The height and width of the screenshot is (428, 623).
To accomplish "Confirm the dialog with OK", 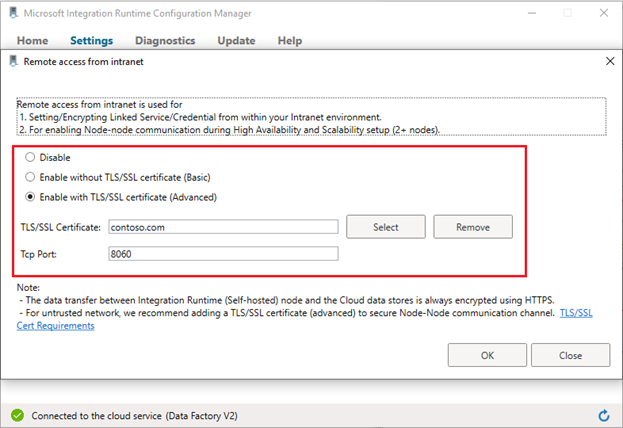I will [x=487, y=355].
